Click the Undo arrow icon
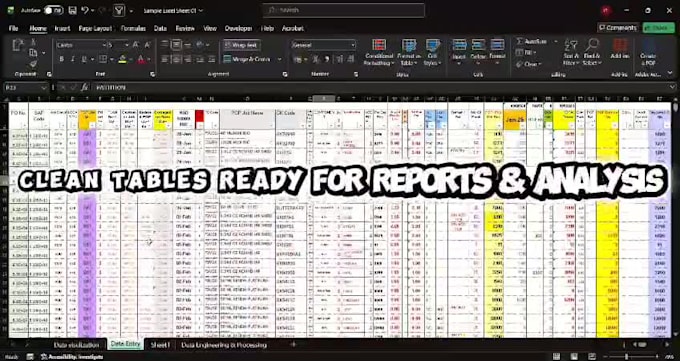Image resolution: width=680 pixels, height=361 pixels. [85, 10]
